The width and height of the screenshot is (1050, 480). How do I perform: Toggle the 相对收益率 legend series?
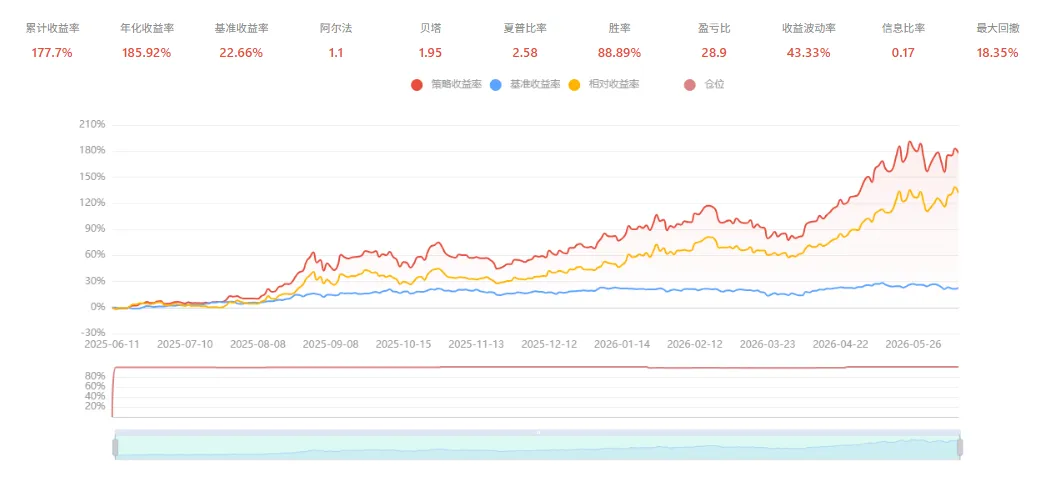604,84
